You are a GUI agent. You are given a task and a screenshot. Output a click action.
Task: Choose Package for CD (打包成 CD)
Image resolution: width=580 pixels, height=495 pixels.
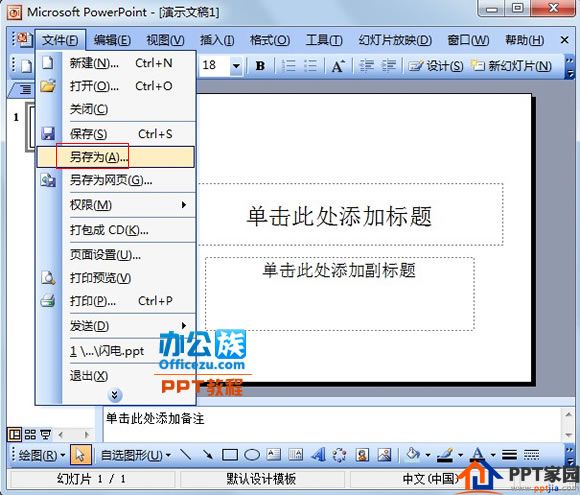[x=116, y=230]
